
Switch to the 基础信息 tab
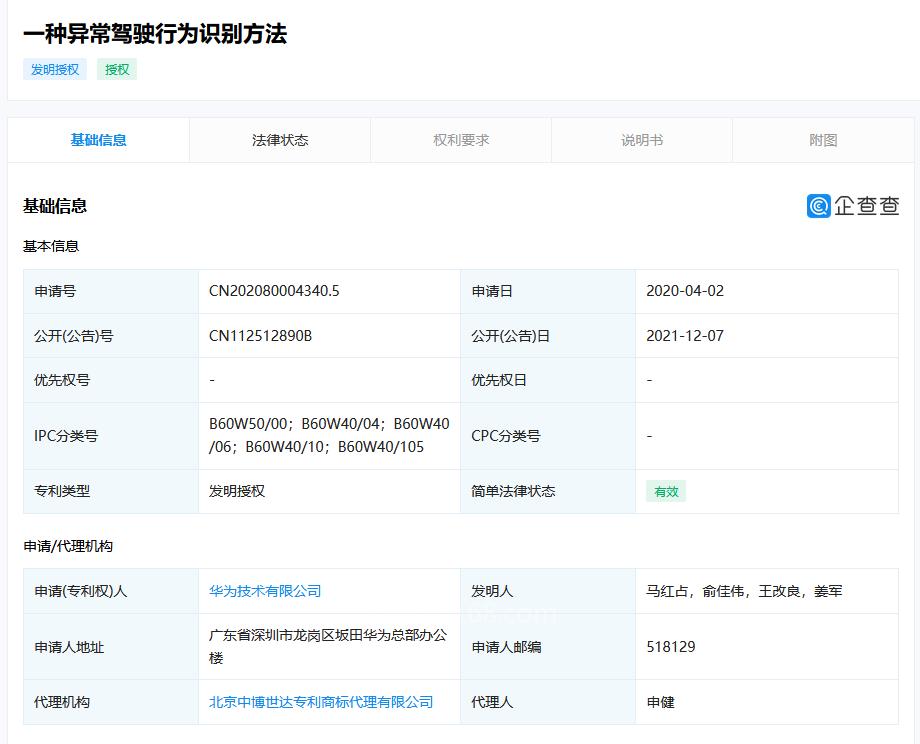98,140
